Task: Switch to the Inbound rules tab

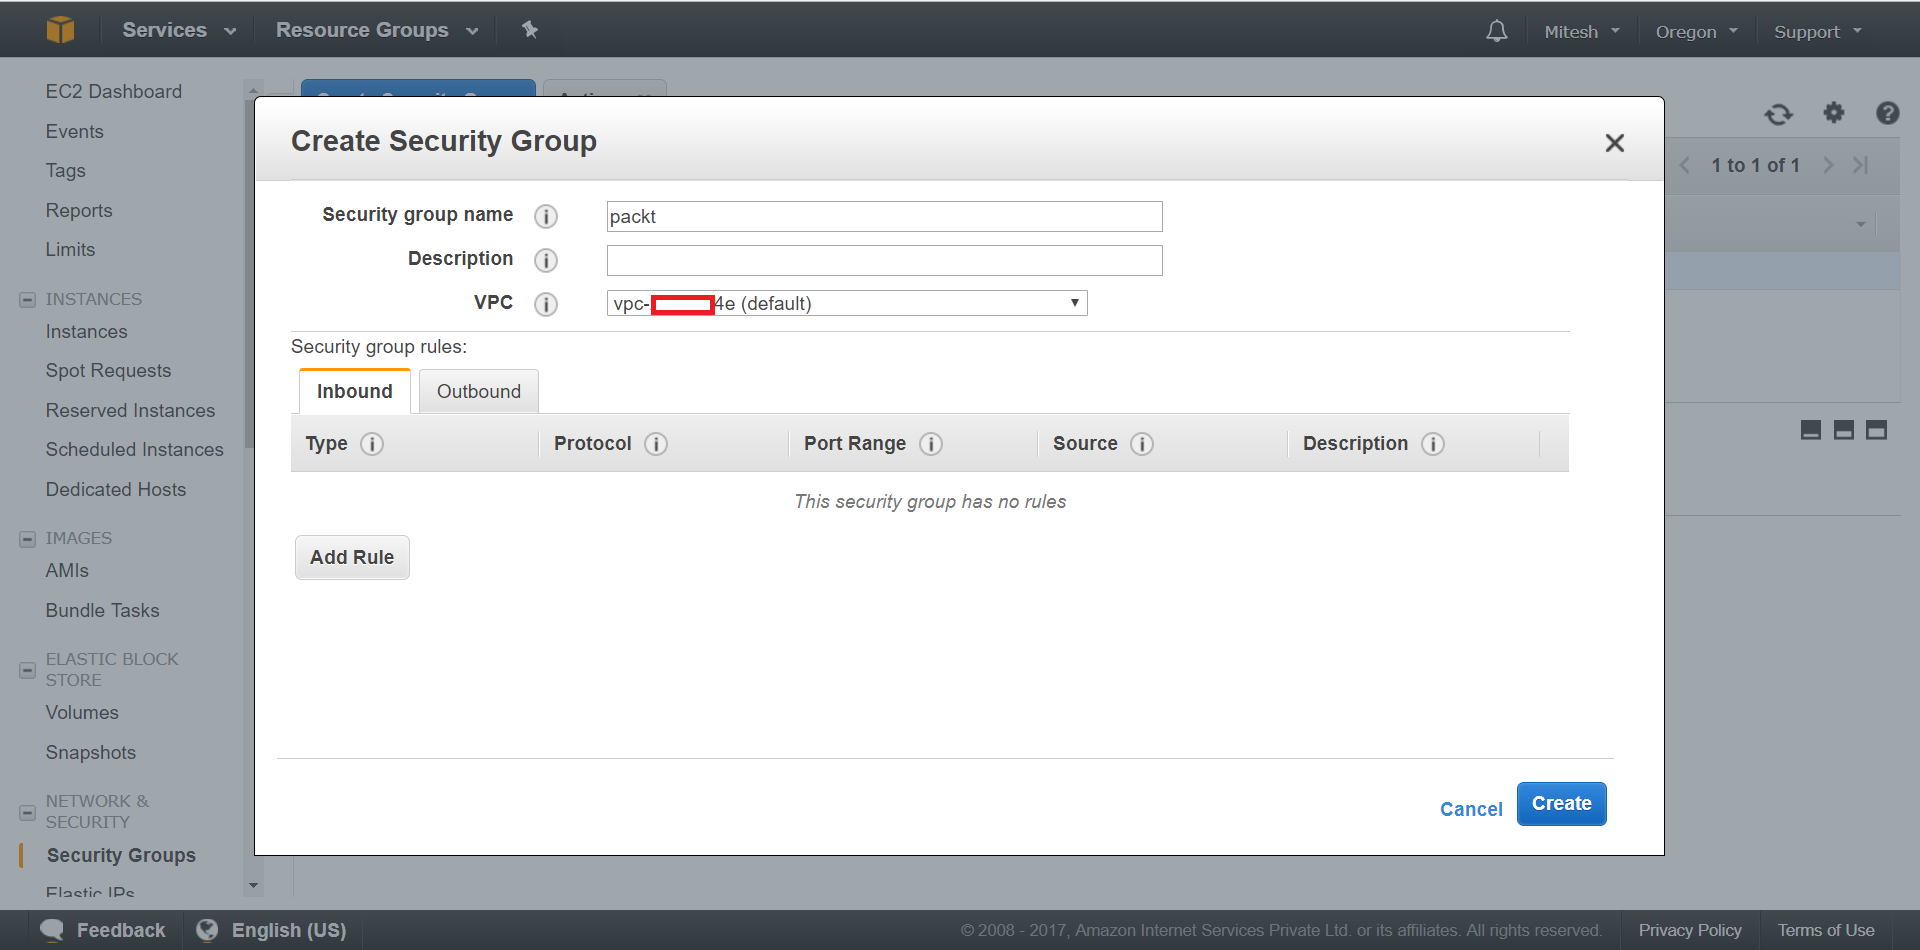Action: (x=355, y=391)
